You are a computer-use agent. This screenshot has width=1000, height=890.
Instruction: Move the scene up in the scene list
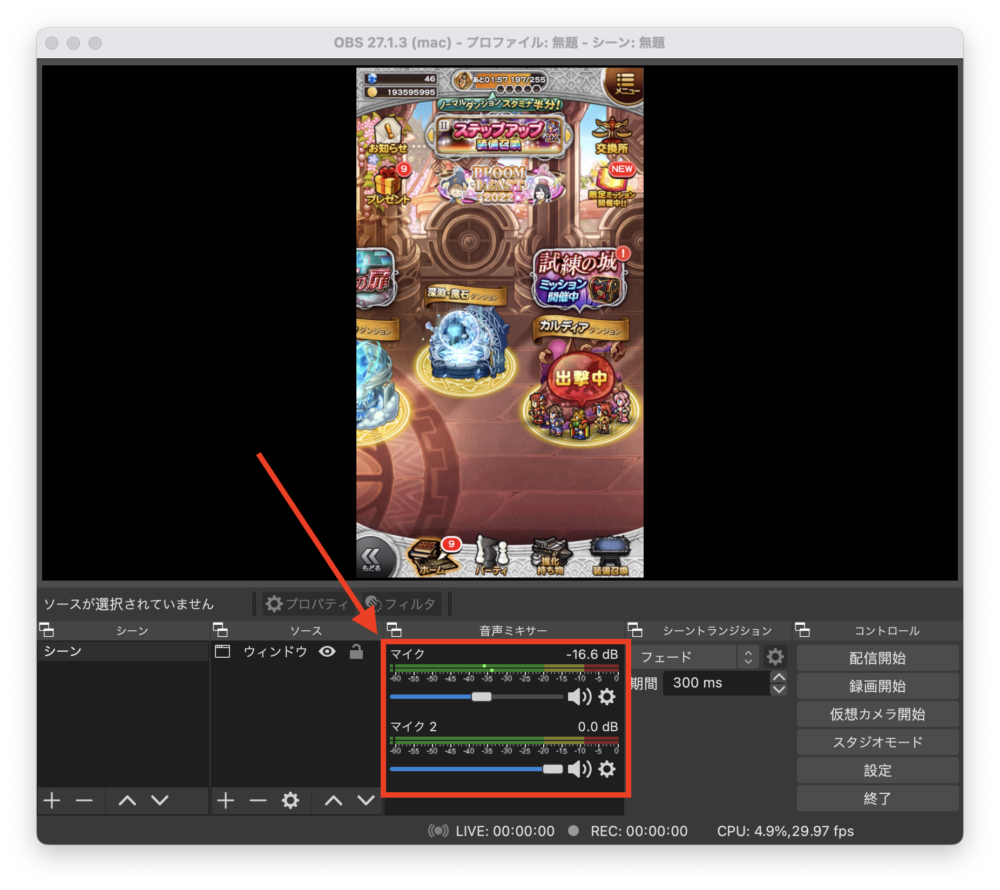128,800
